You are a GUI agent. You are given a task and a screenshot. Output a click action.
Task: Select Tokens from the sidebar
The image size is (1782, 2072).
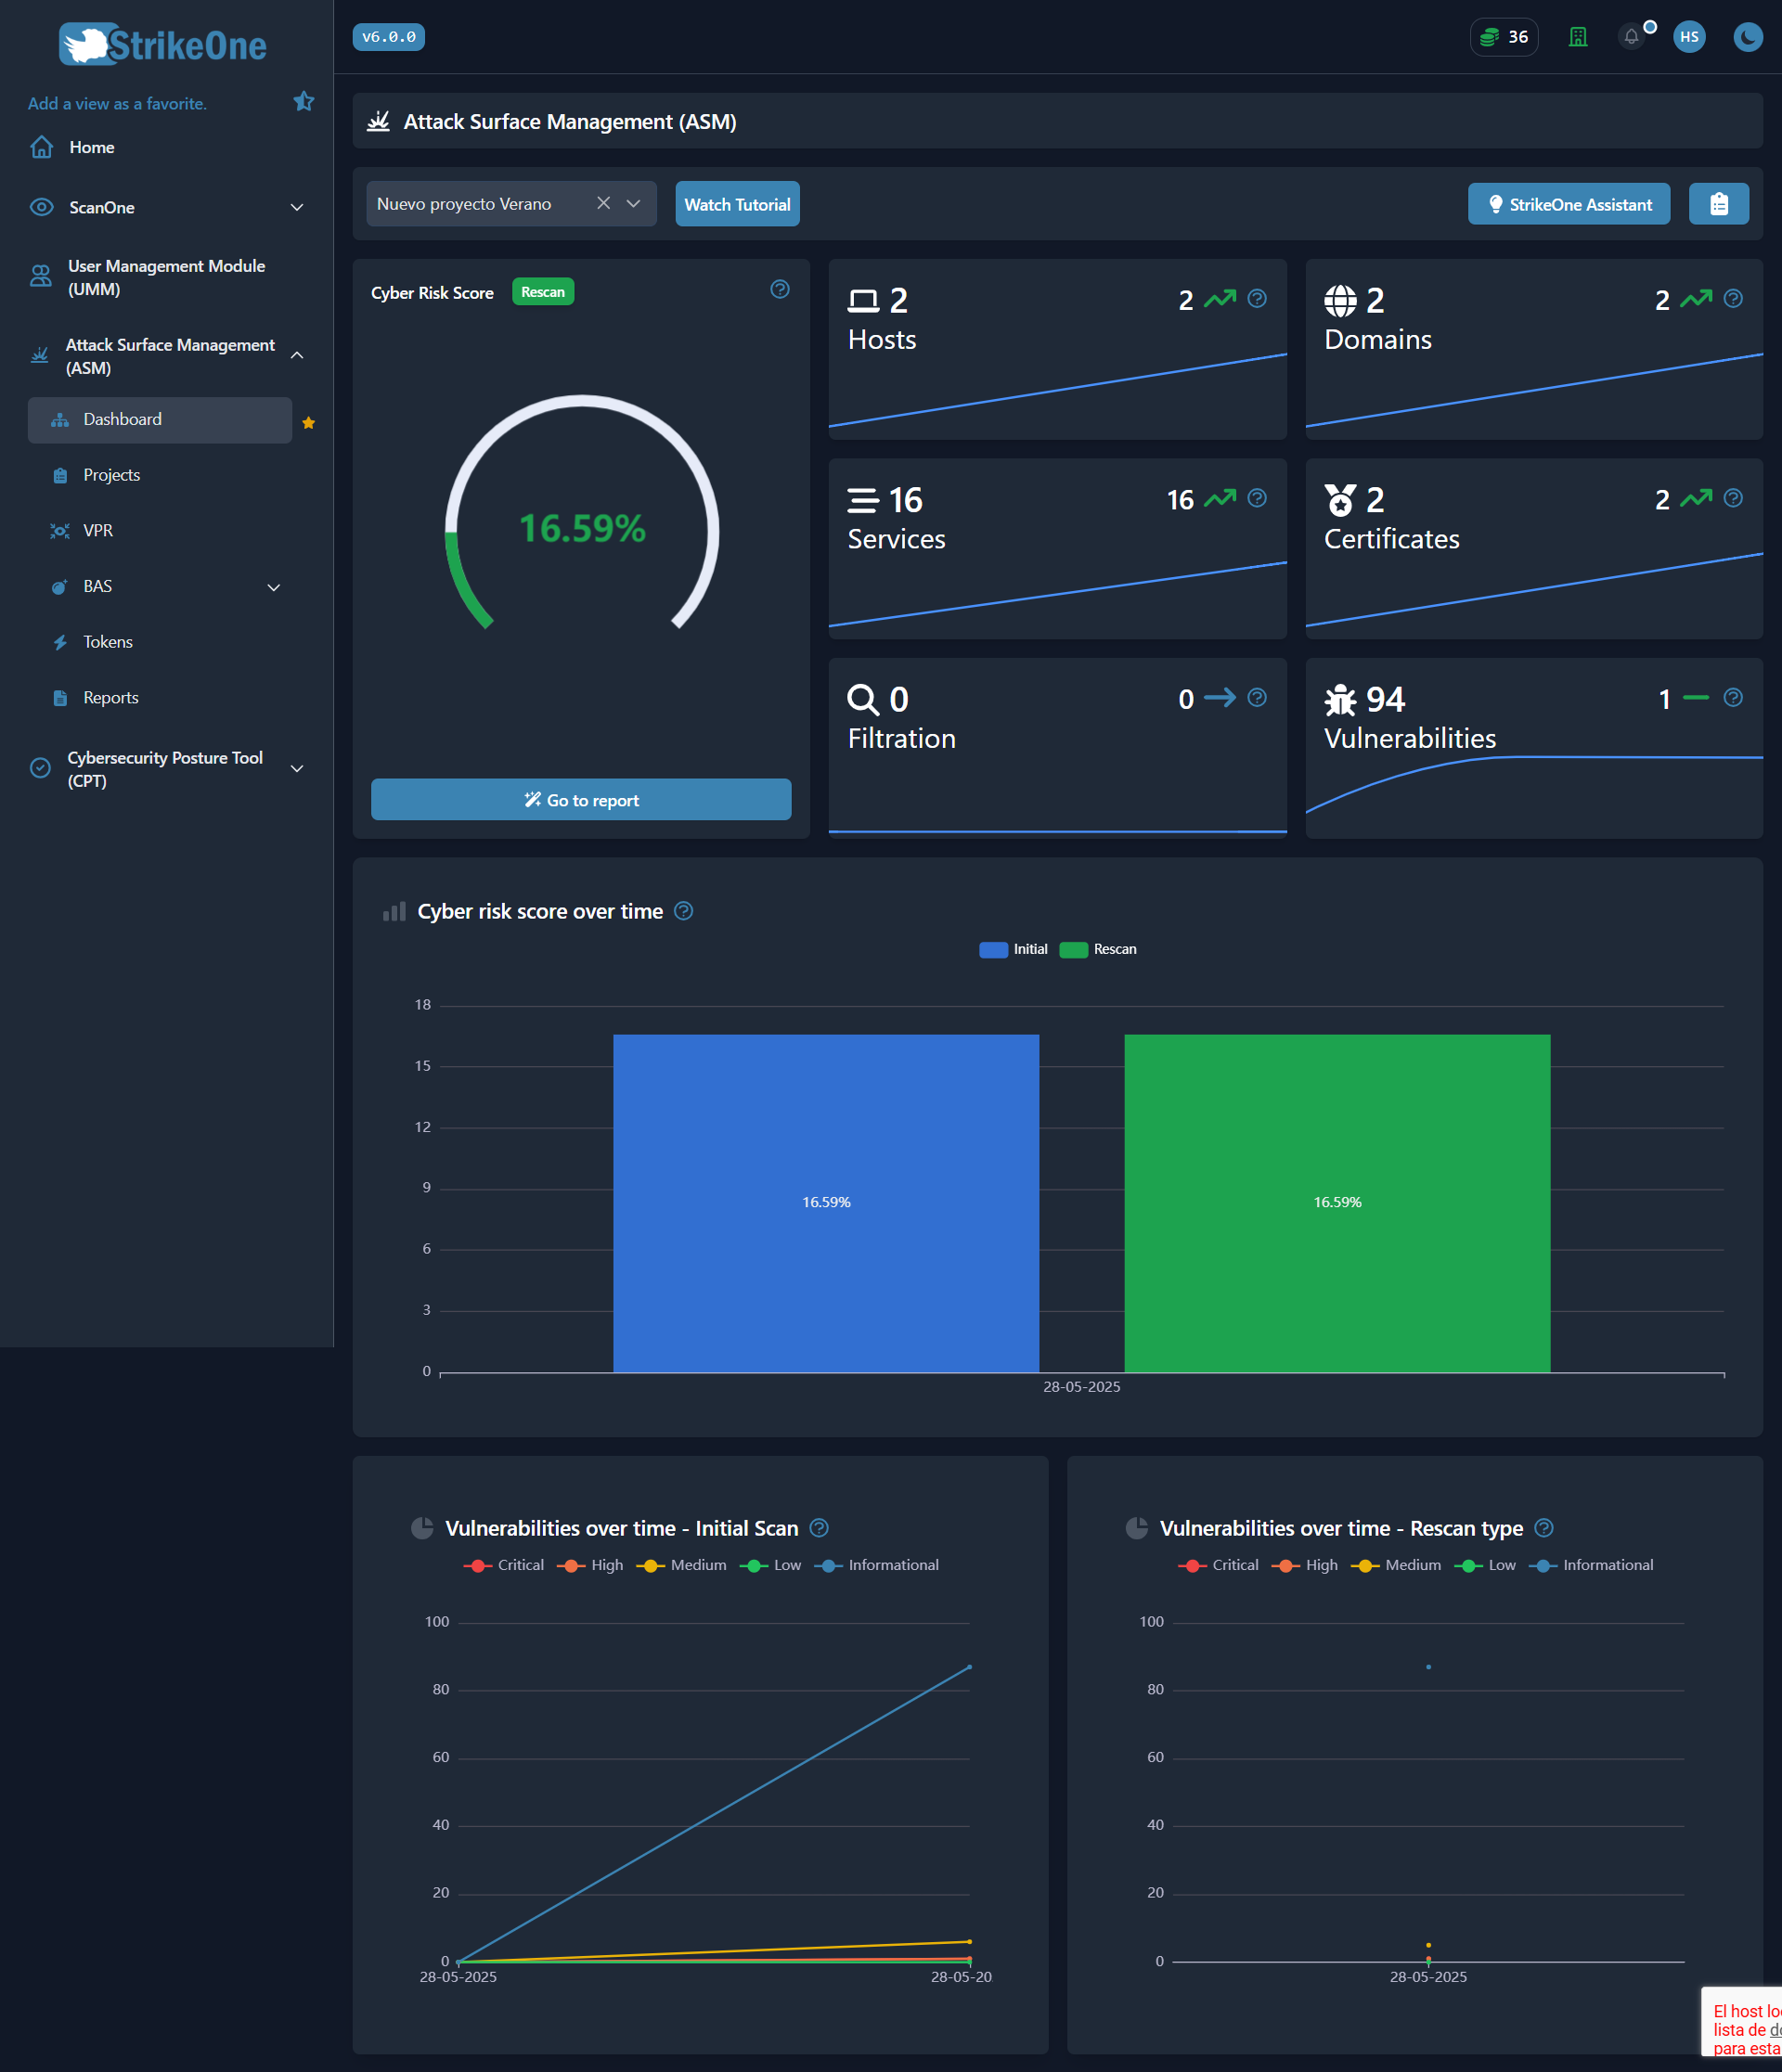click(107, 641)
